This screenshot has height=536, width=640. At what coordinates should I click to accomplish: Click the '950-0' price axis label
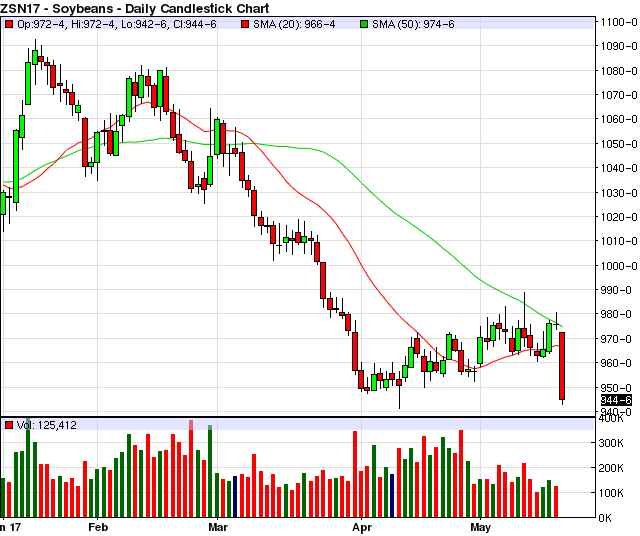click(x=616, y=387)
